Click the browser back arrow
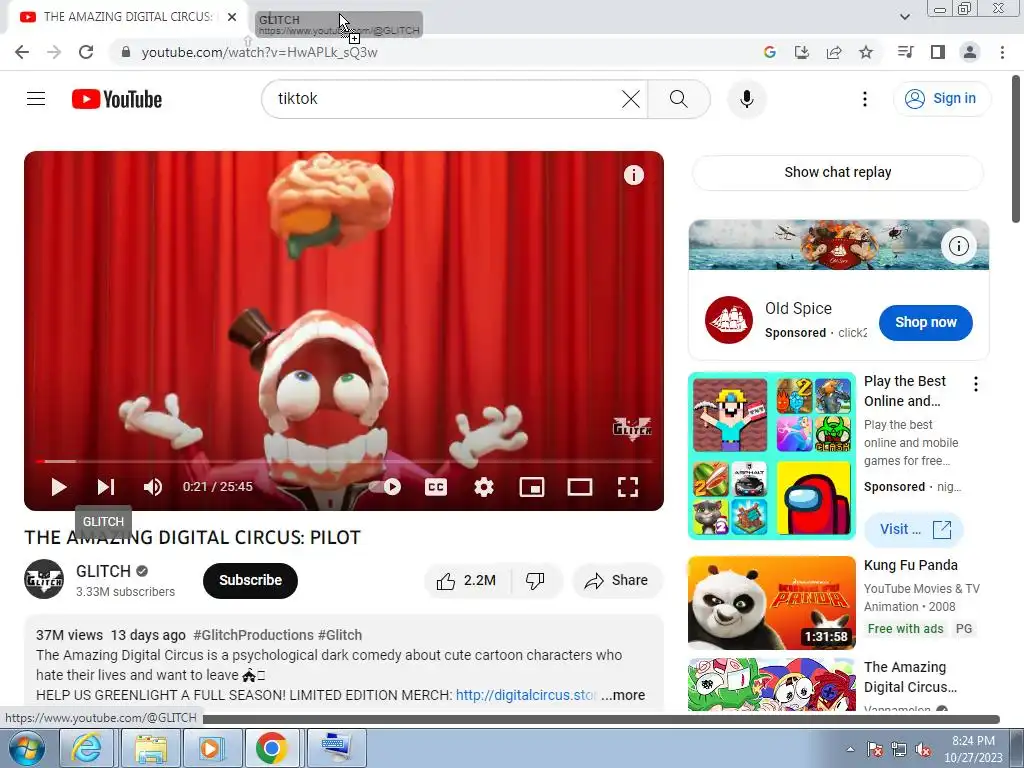Viewport: 1024px width, 768px height. tap(22, 52)
